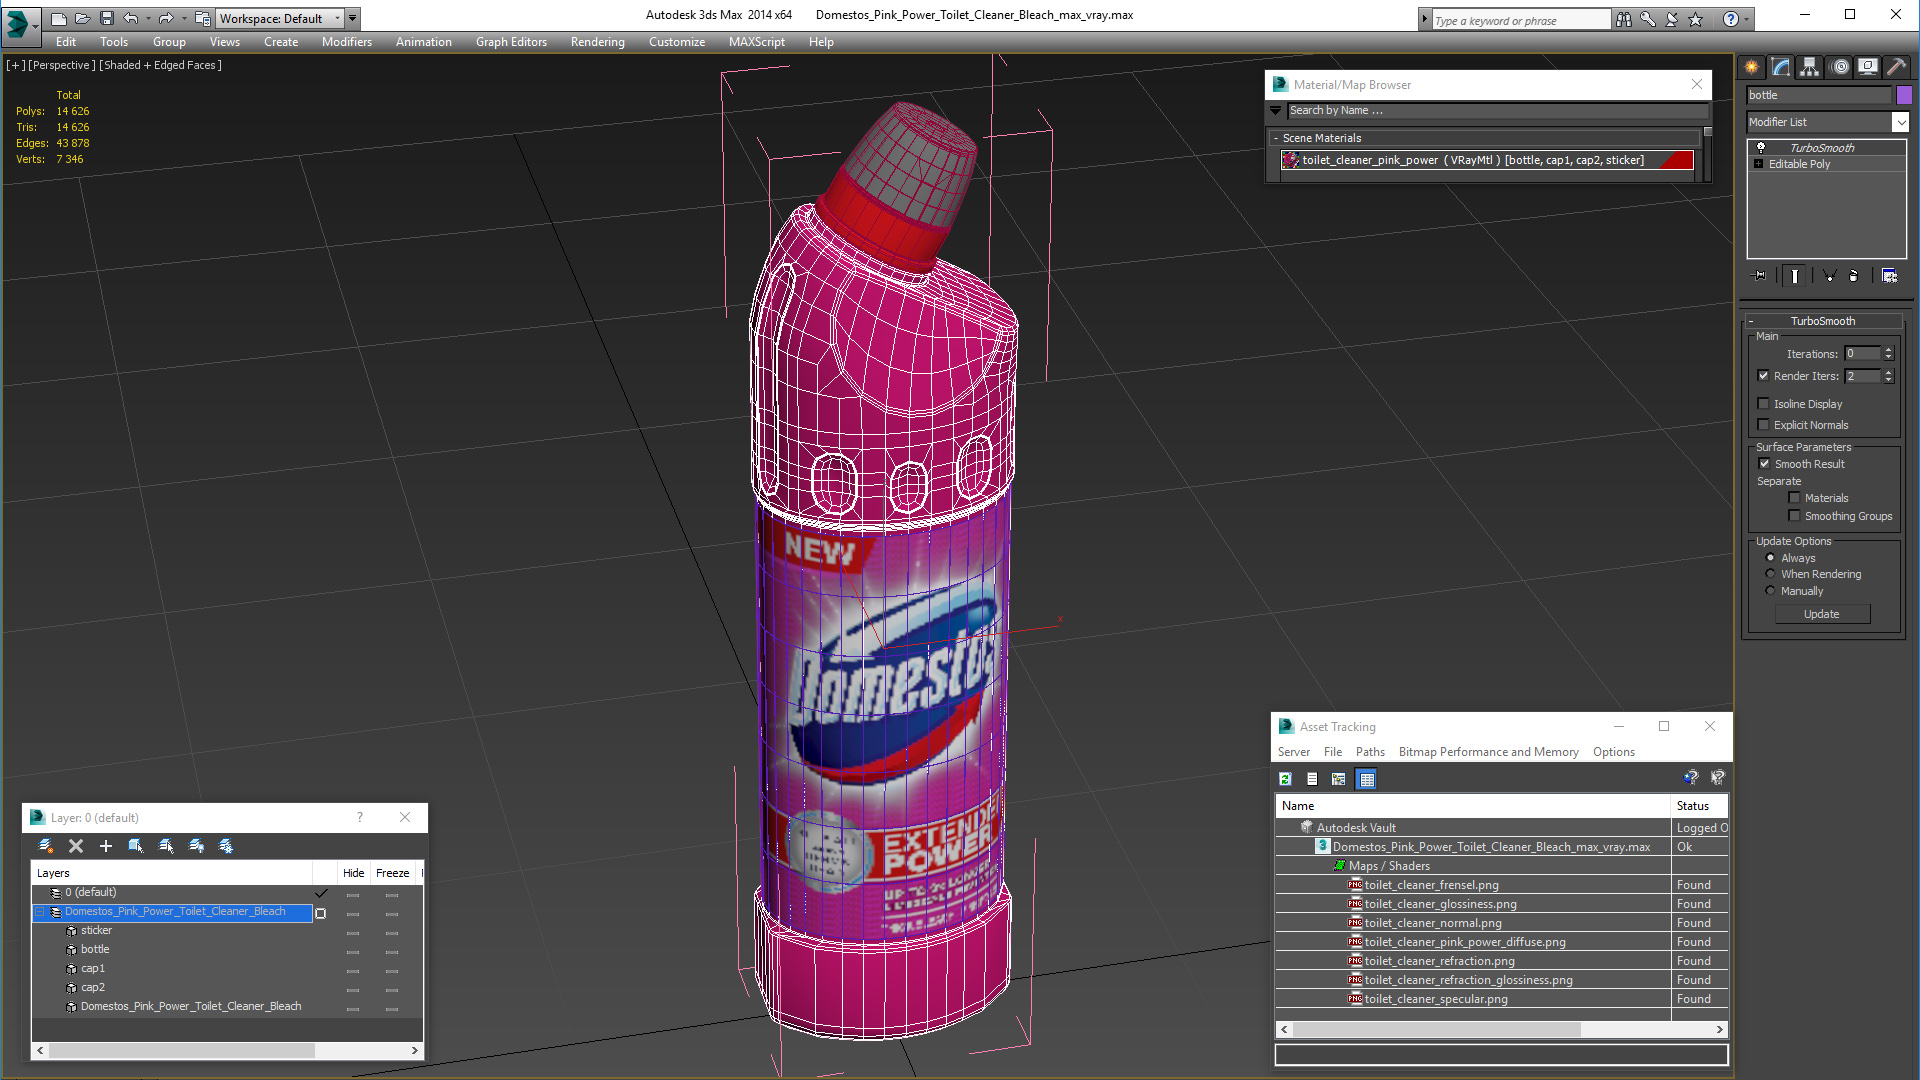Click Highlight Selected Objects' Layers icon
This screenshot has width=1920, height=1080.
tap(166, 846)
